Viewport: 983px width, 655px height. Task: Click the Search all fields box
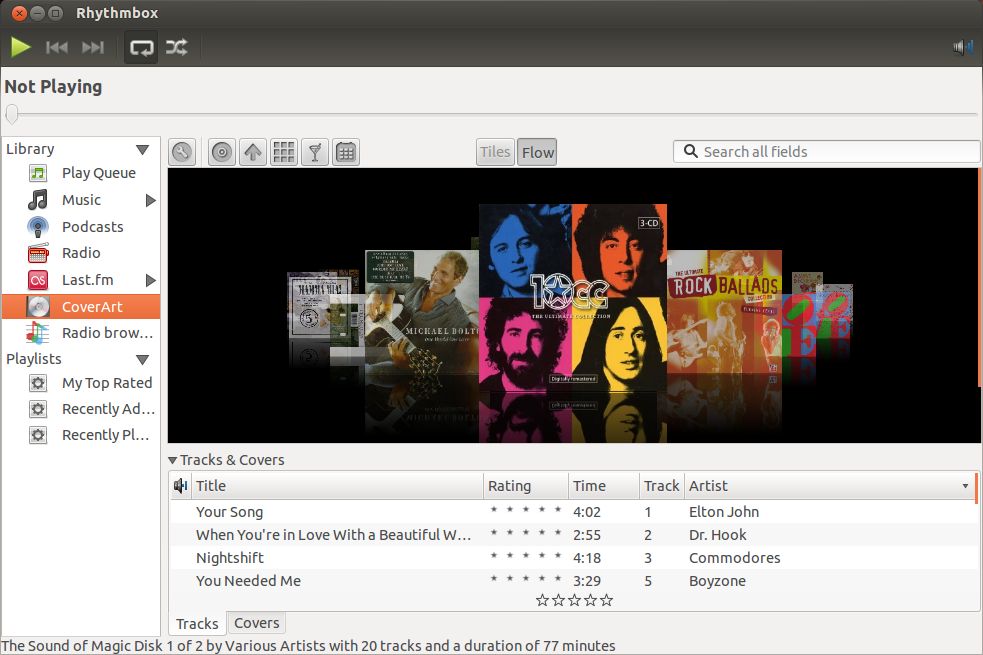[826, 152]
